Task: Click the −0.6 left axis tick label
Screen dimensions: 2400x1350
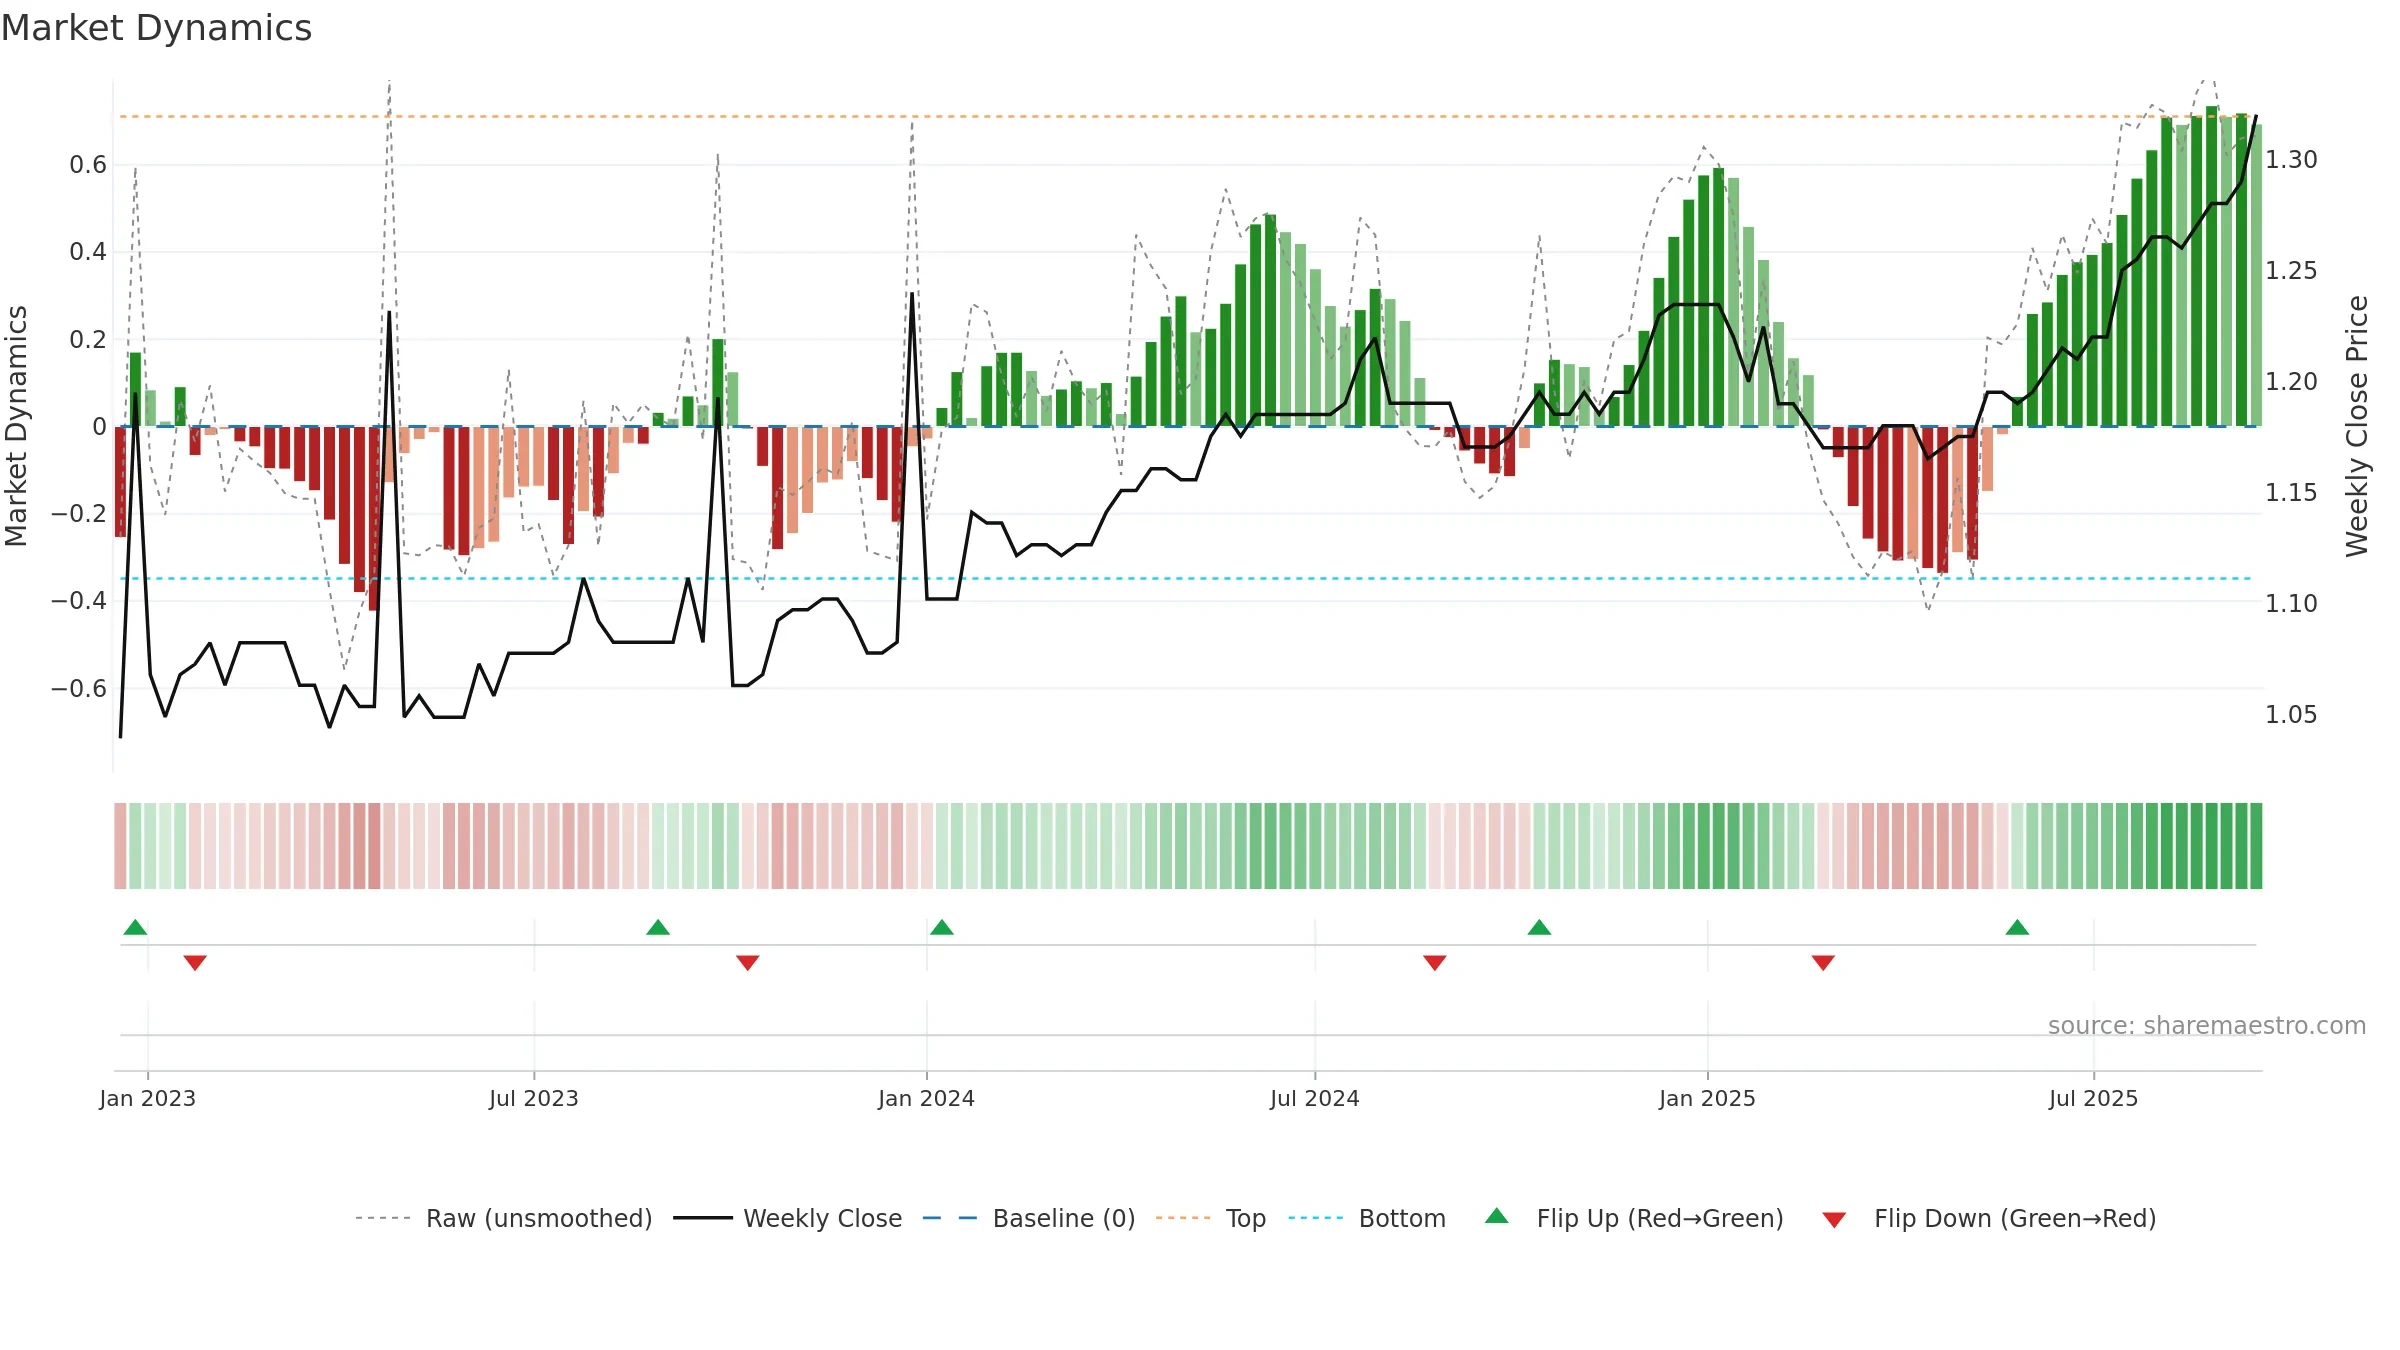Action: coord(79,689)
